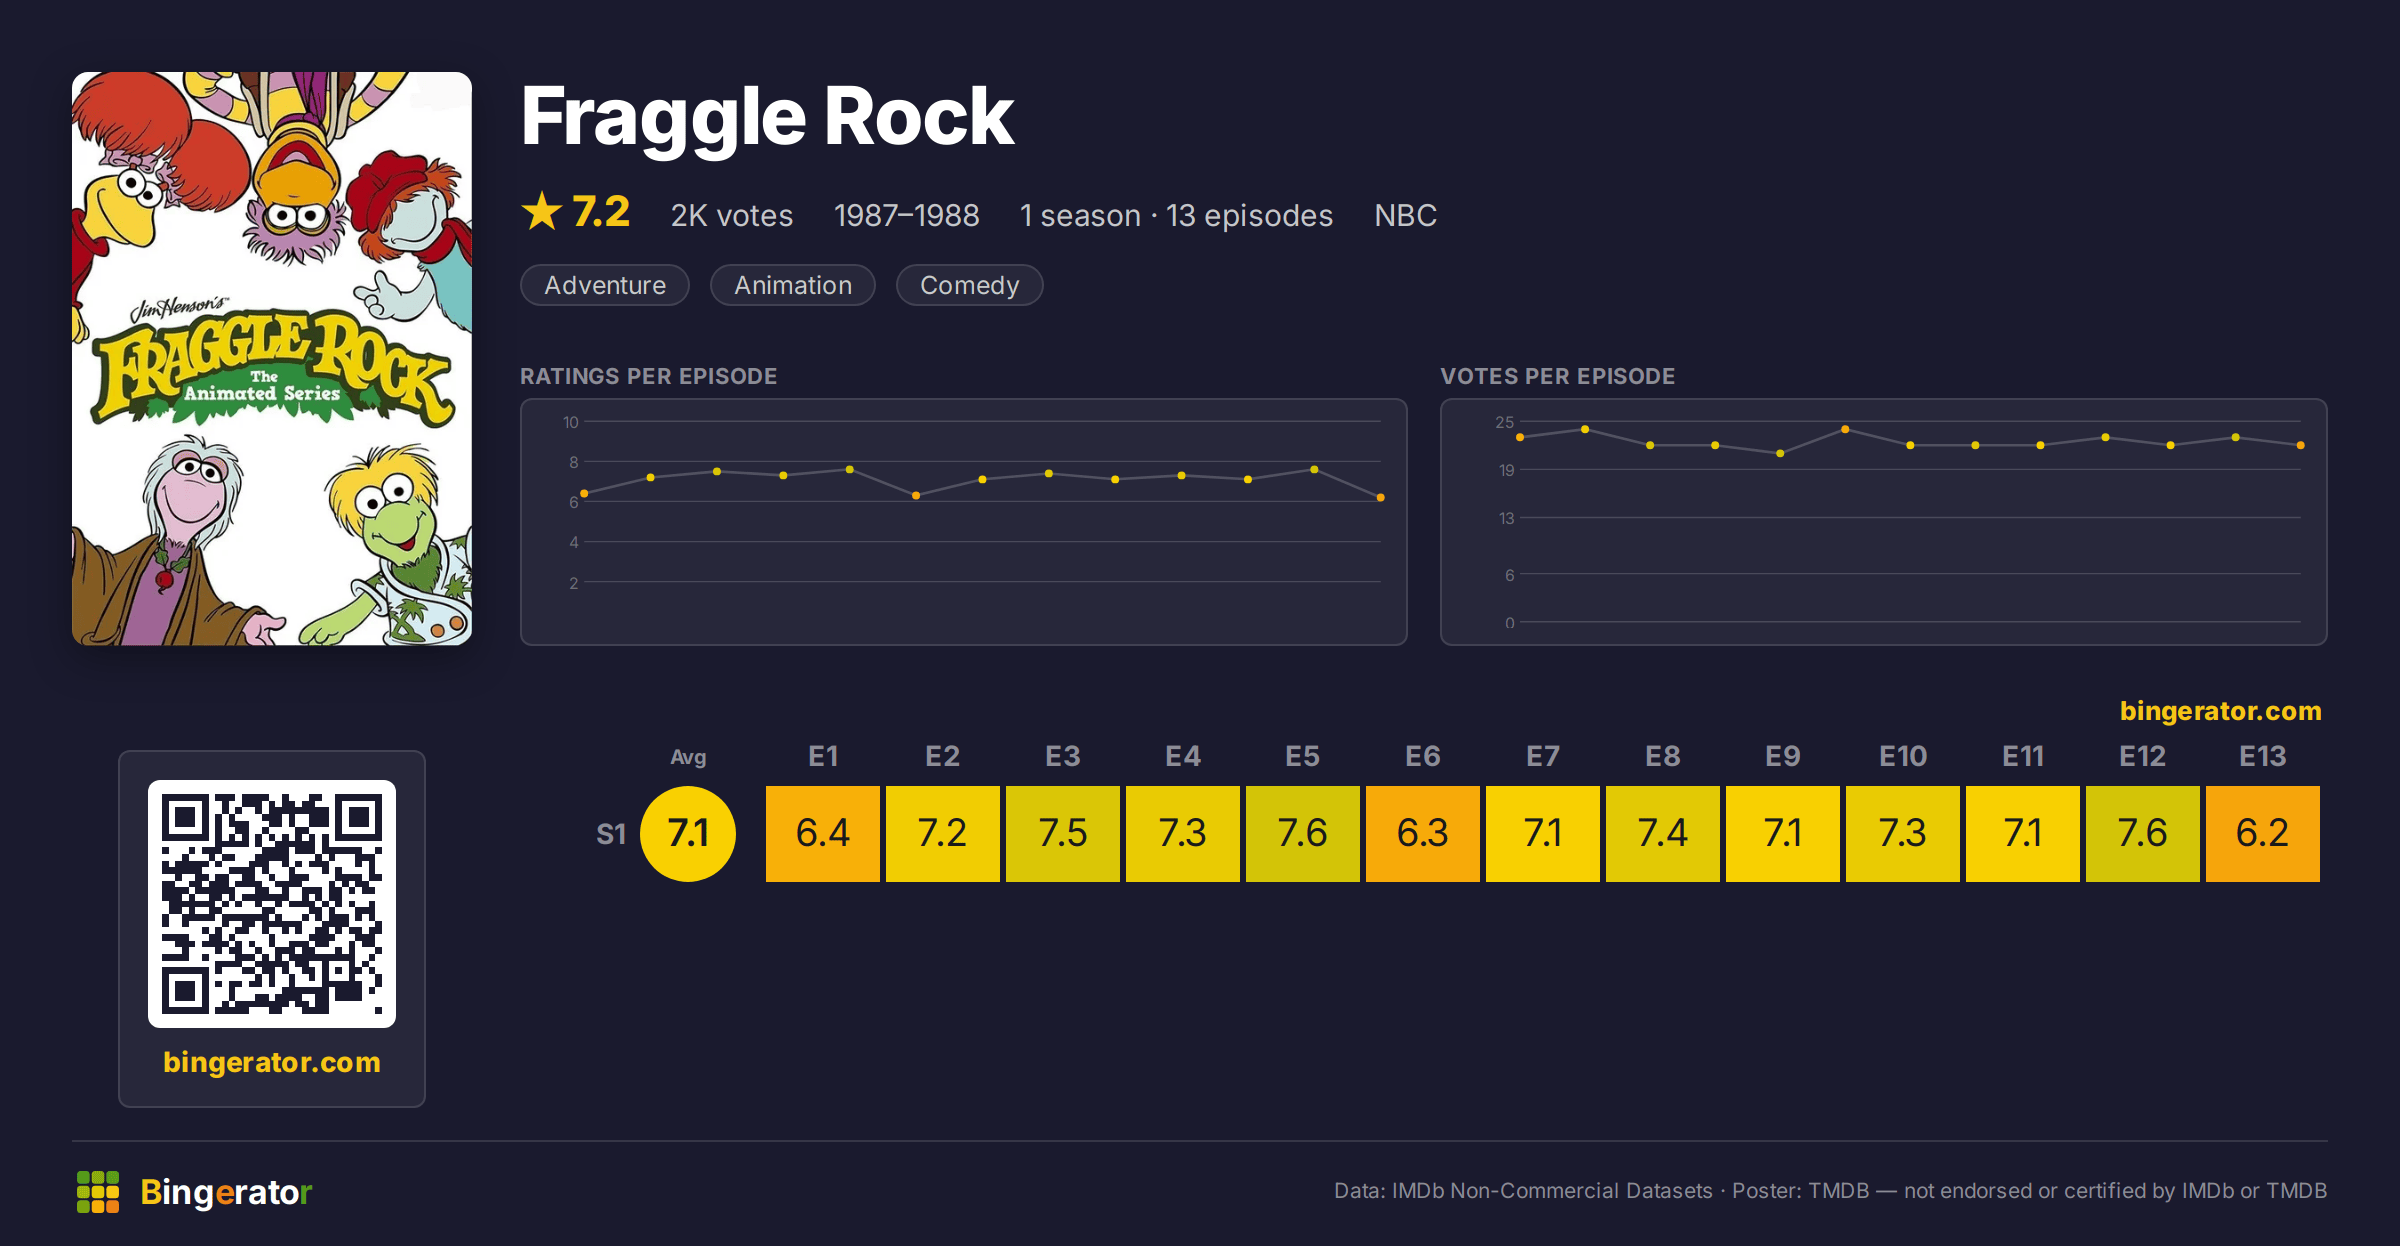Click the E13 rating tile 6.2
This screenshot has width=2400, height=1246.
pos(2263,833)
